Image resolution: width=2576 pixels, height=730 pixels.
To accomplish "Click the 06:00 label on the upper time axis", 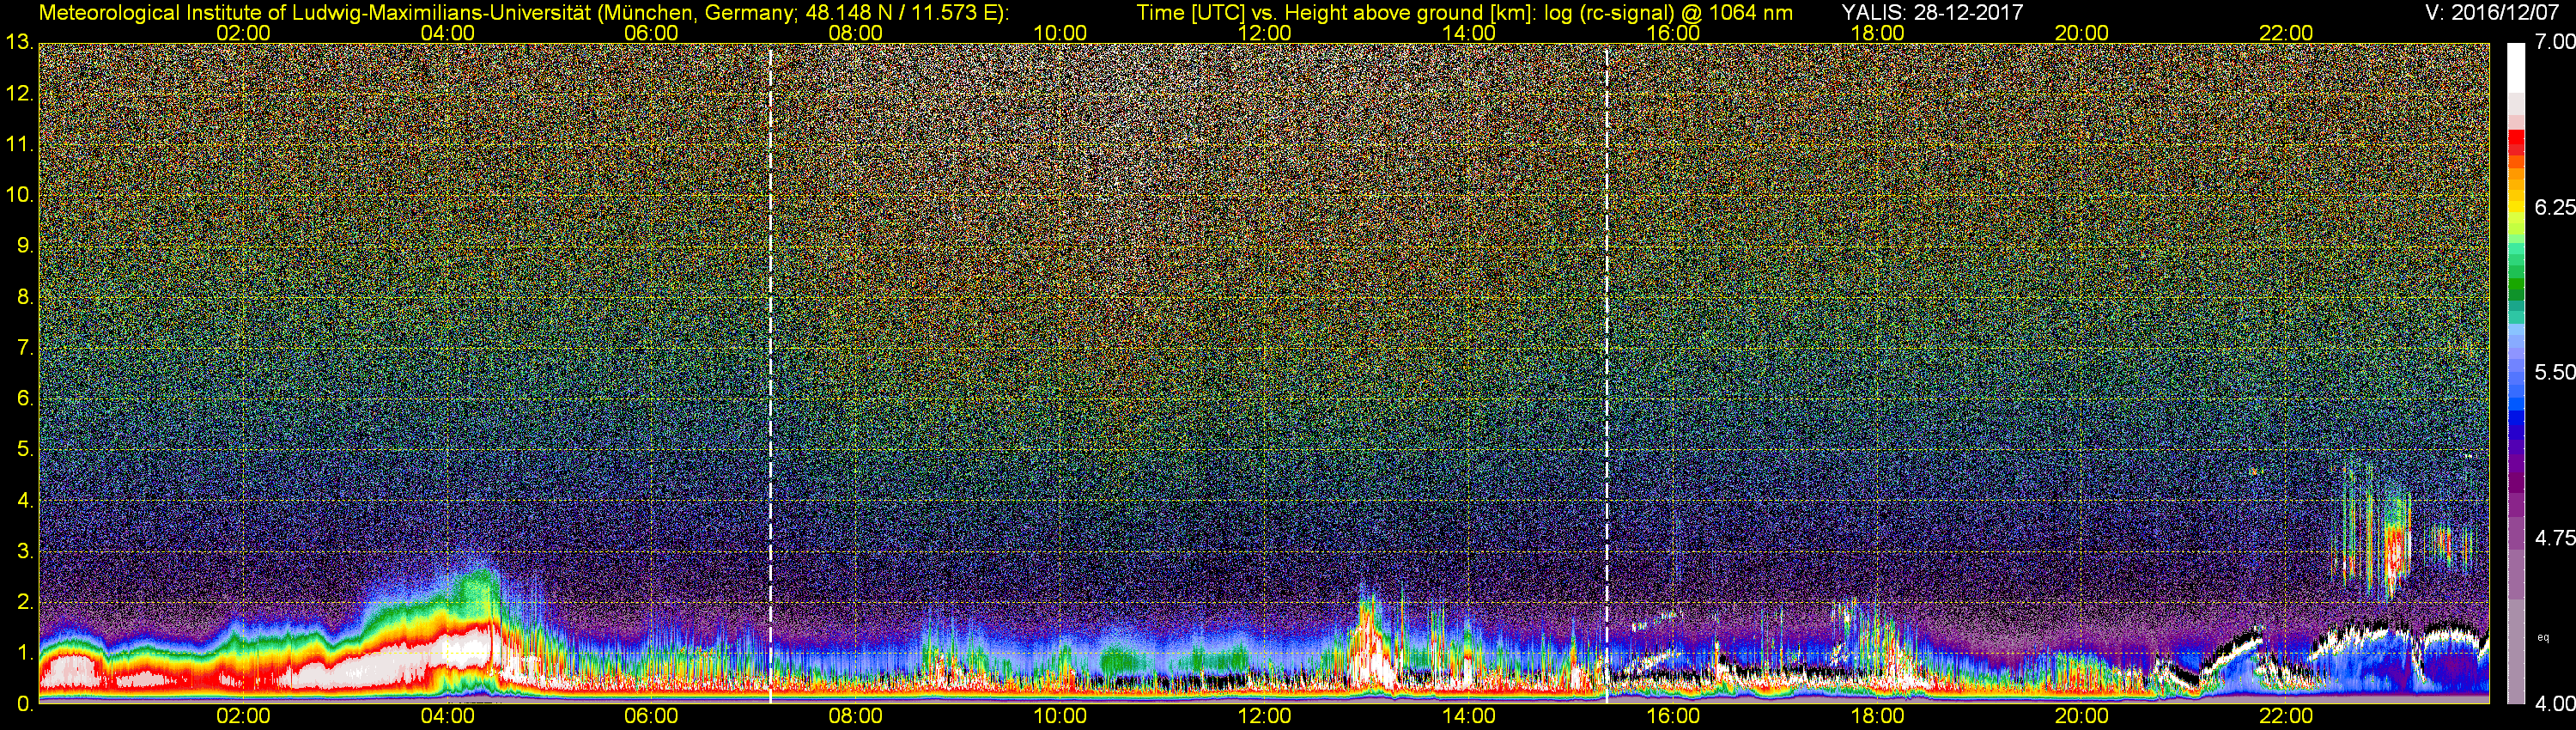I will click(651, 33).
